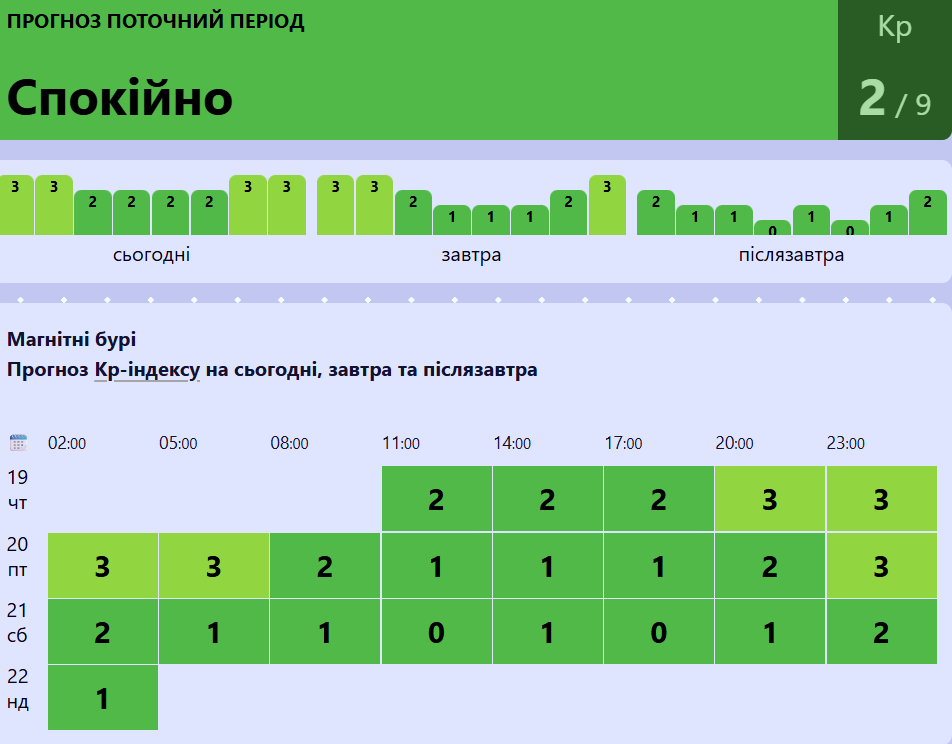Select the післязавтра label under the chart

pyautogui.click(x=791, y=255)
